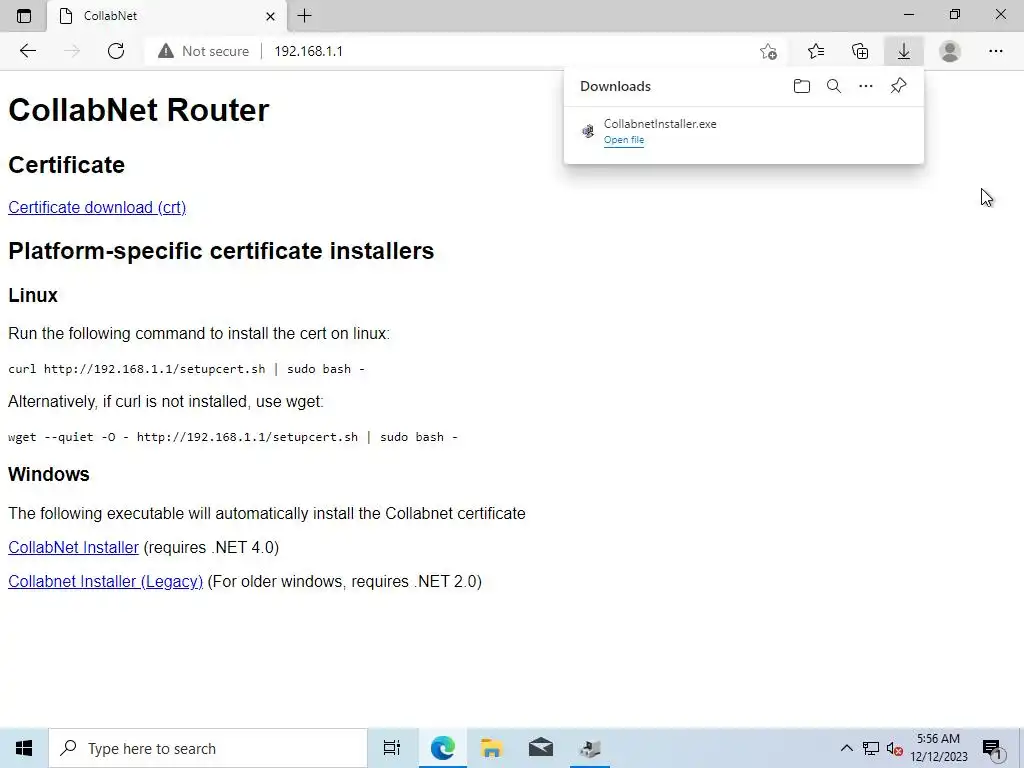The width and height of the screenshot is (1024, 768).
Task: Open the clock showing 5:56 AM
Action: [x=938, y=748]
